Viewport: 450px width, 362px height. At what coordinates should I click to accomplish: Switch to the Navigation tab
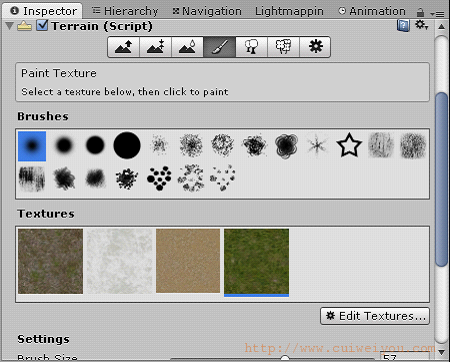[x=207, y=11]
